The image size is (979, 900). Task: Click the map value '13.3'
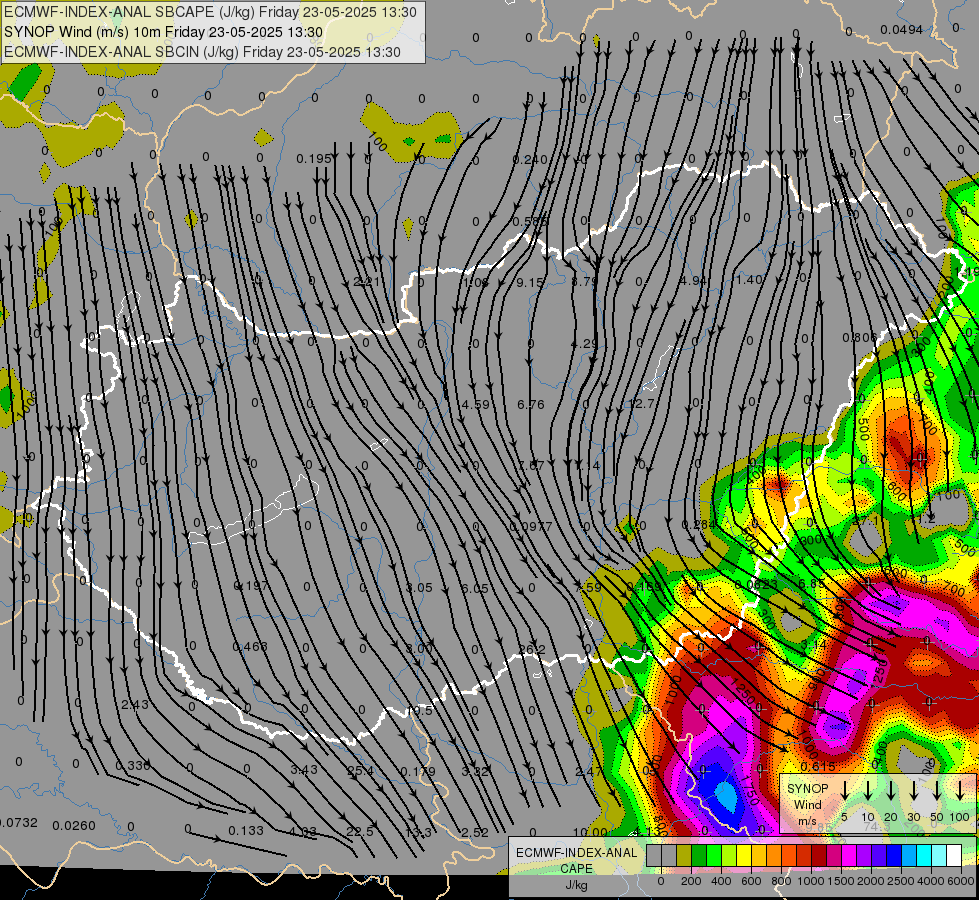click(x=418, y=832)
